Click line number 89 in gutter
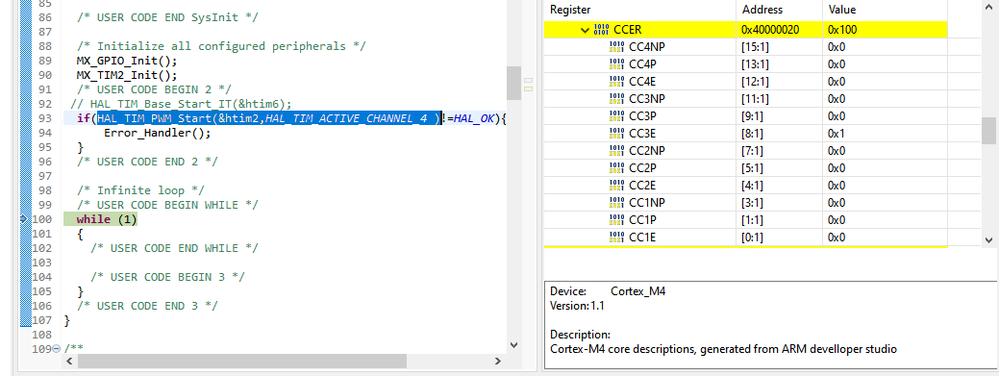 [x=45, y=61]
